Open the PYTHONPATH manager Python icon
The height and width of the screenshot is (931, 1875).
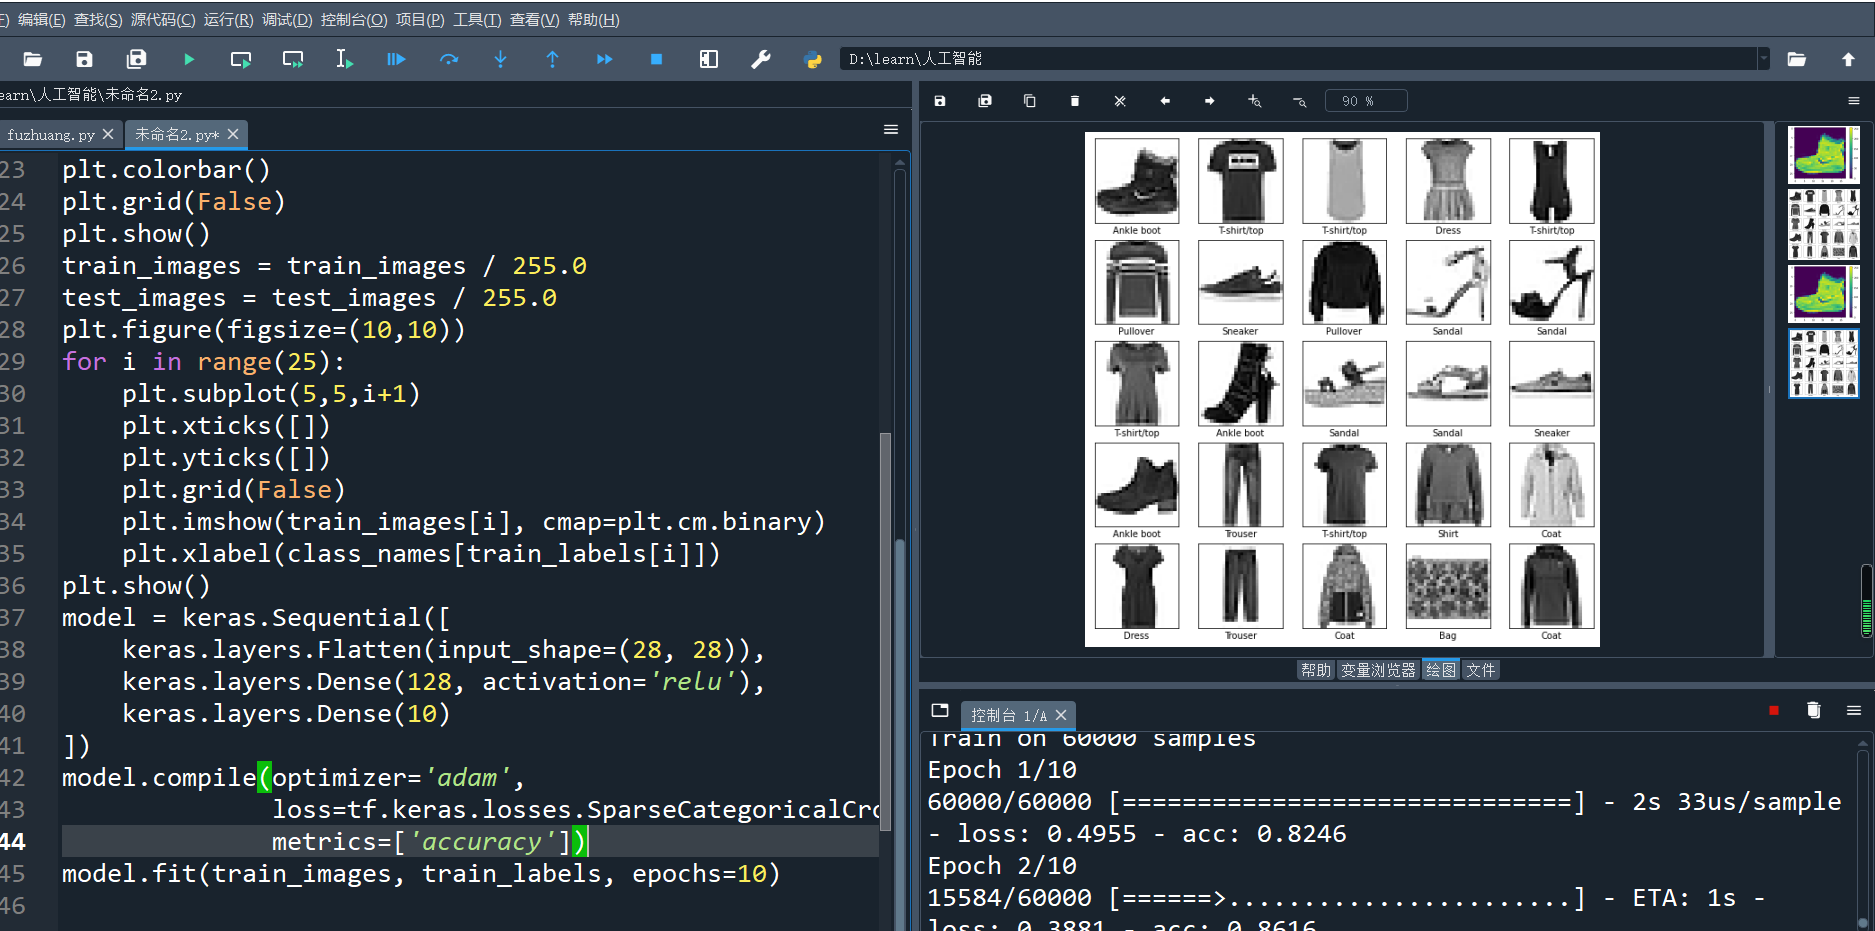click(813, 60)
